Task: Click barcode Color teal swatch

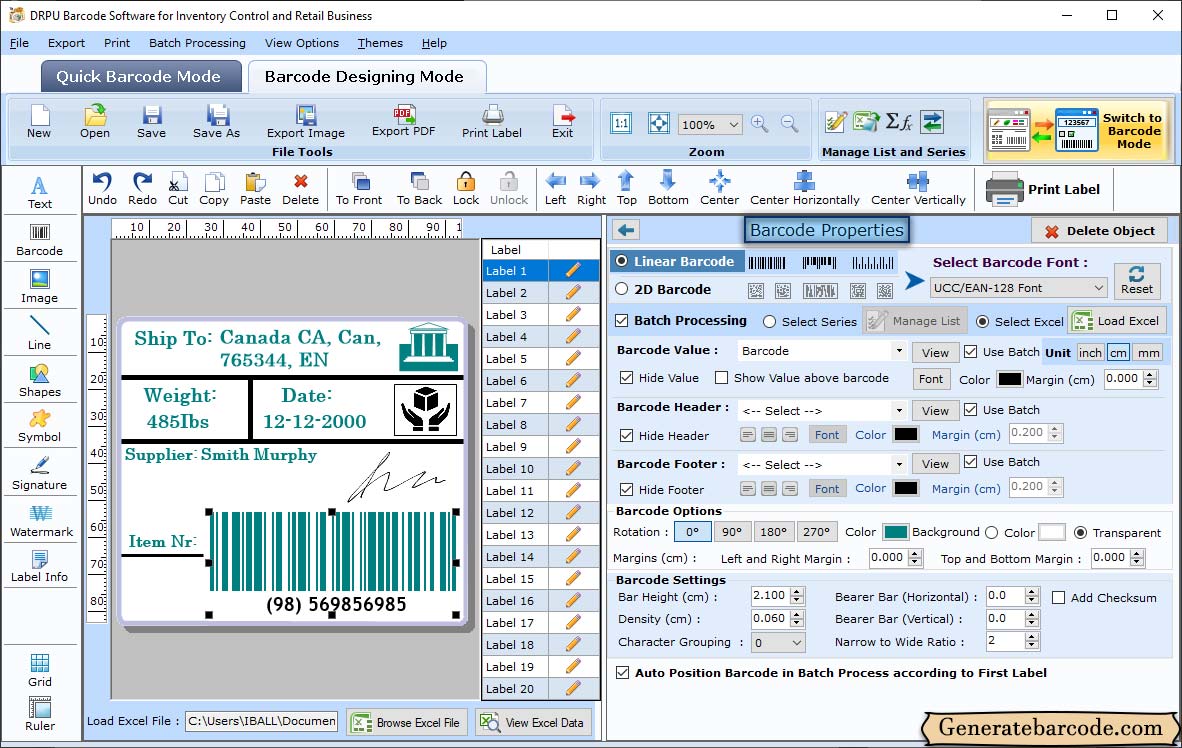Action: click(x=895, y=532)
